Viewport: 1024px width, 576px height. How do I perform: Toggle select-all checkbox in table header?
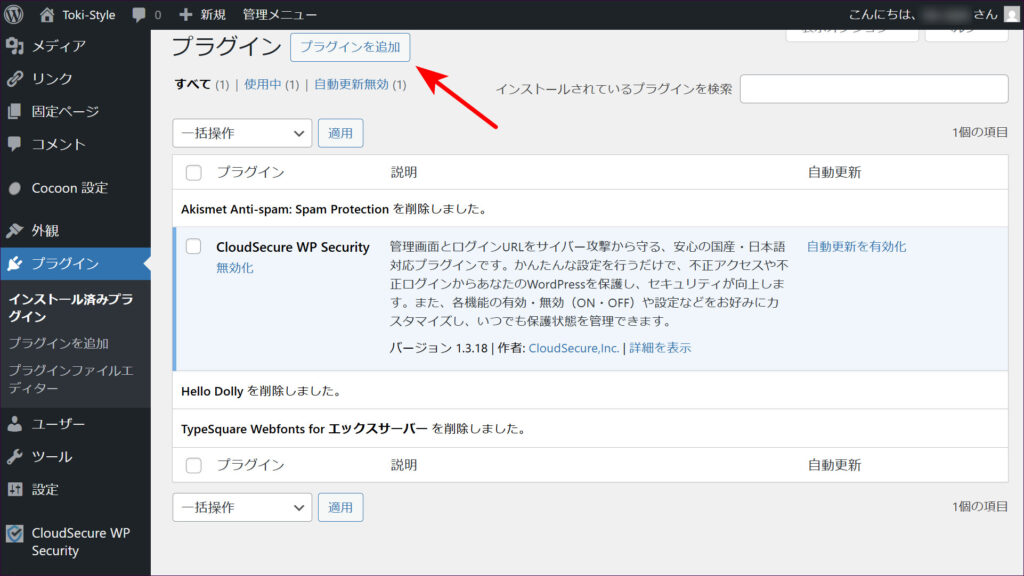click(x=194, y=173)
